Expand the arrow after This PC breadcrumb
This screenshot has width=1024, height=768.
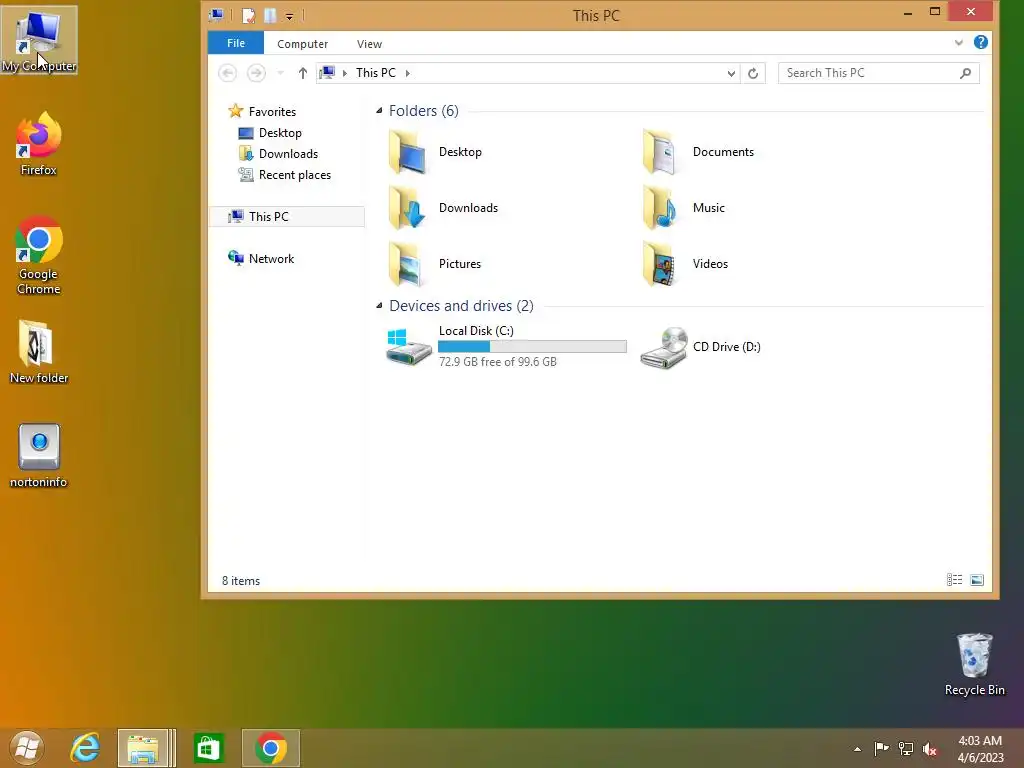[408, 73]
